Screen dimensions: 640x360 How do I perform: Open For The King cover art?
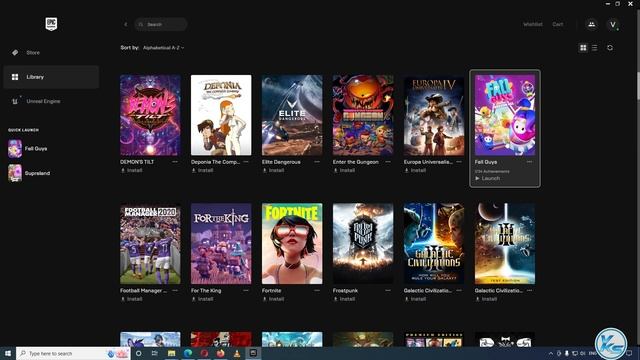(x=221, y=244)
